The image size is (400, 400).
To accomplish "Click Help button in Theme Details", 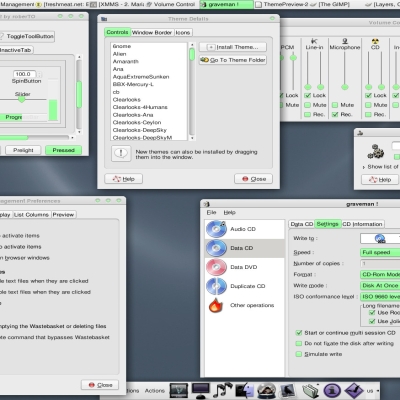I will 123,179.
